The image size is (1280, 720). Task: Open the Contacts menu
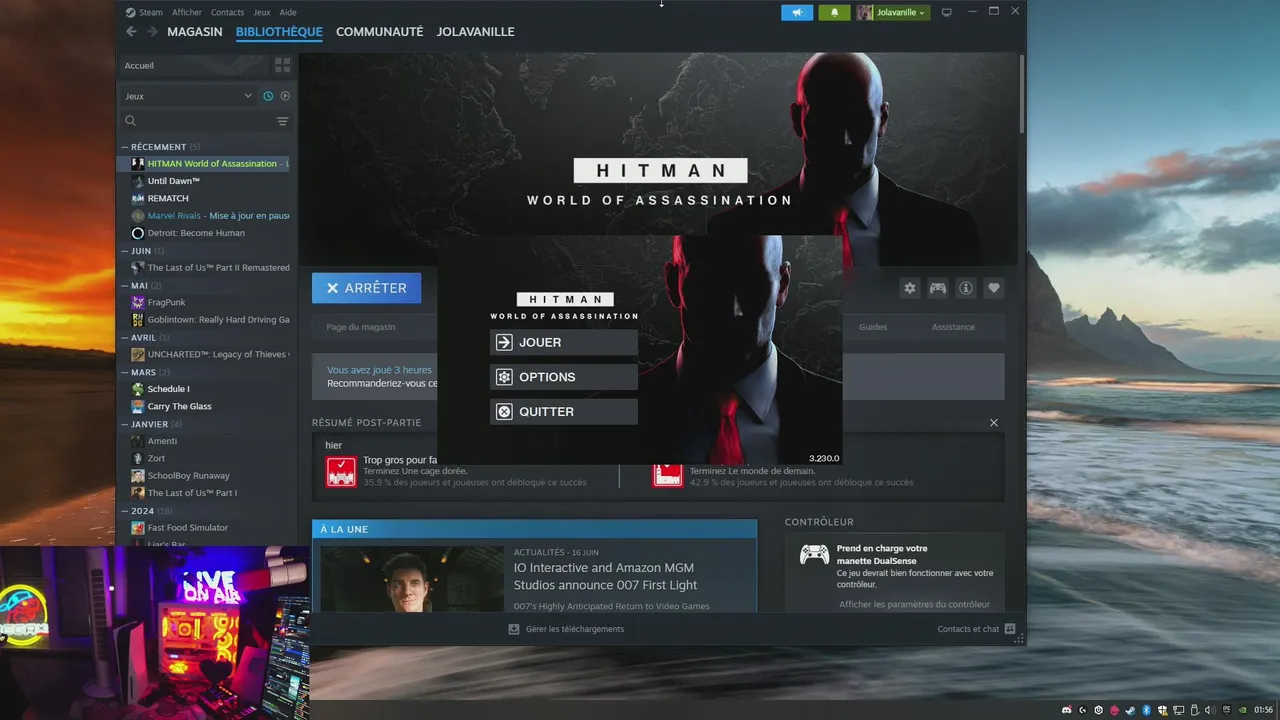coord(227,12)
